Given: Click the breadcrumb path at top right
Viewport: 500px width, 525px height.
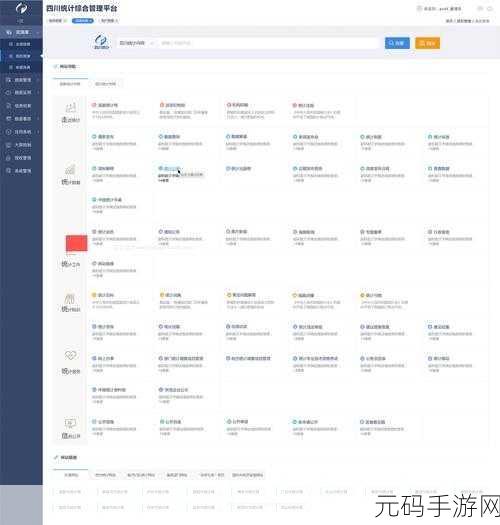Looking at the screenshot, I should coord(467,21).
